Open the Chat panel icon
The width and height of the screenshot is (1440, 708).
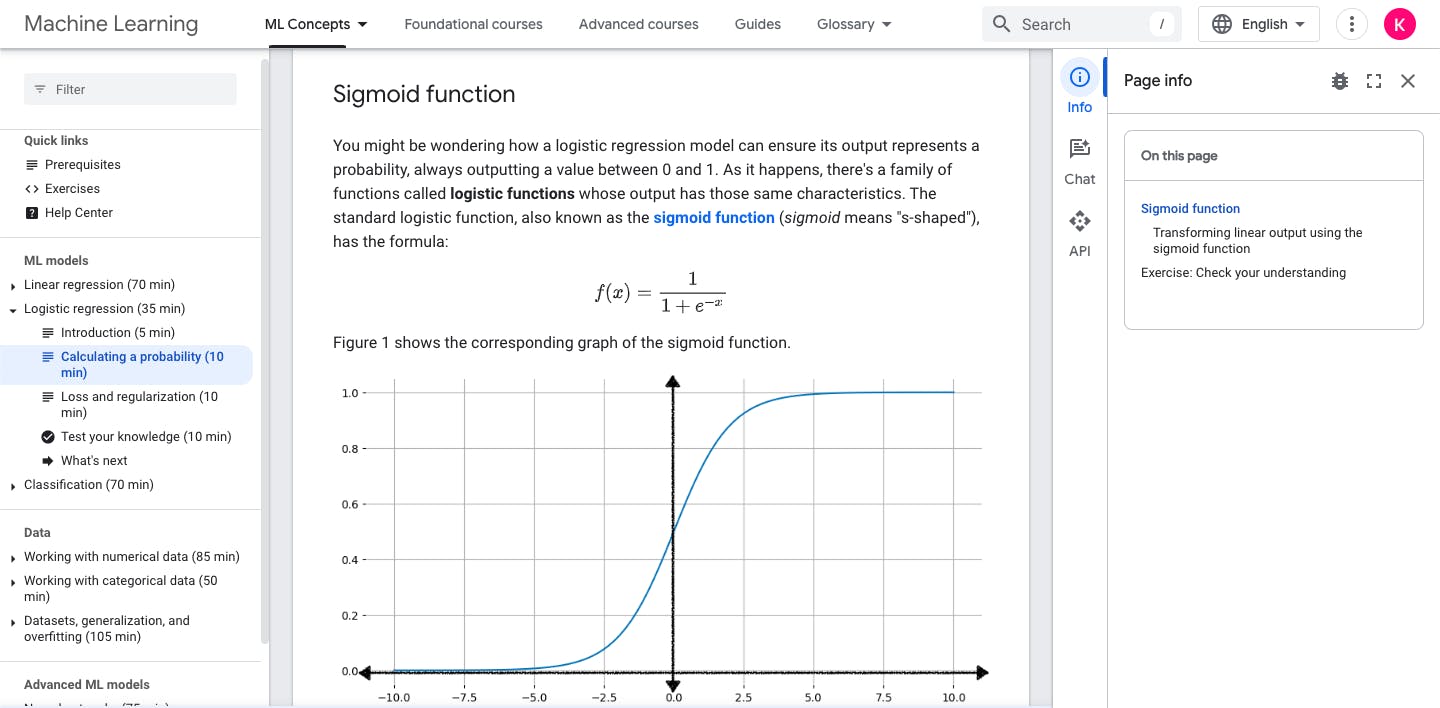(x=1079, y=148)
